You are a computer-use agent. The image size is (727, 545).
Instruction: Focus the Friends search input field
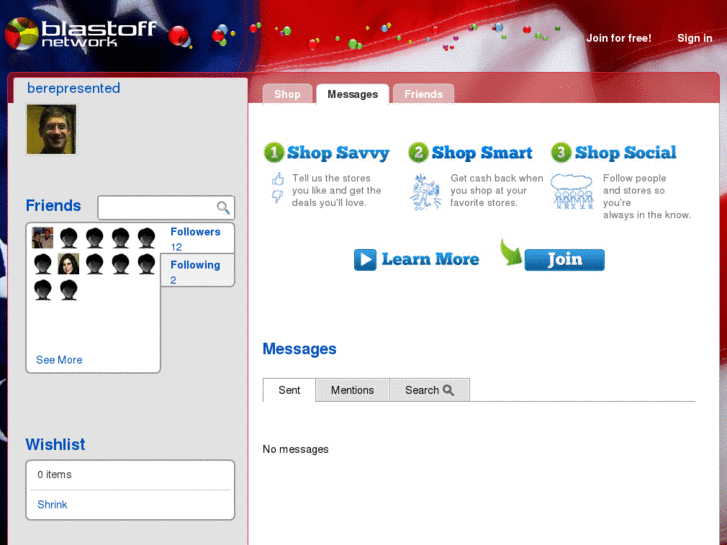[166, 207]
